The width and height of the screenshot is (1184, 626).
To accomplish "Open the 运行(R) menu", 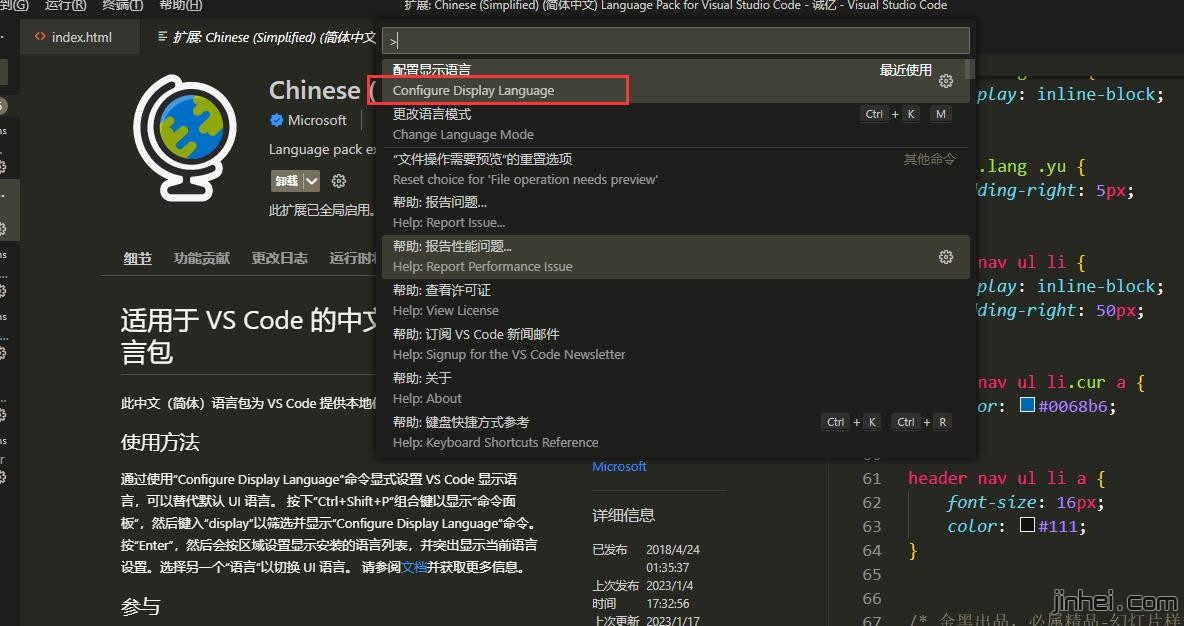I will tap(66, 5).
